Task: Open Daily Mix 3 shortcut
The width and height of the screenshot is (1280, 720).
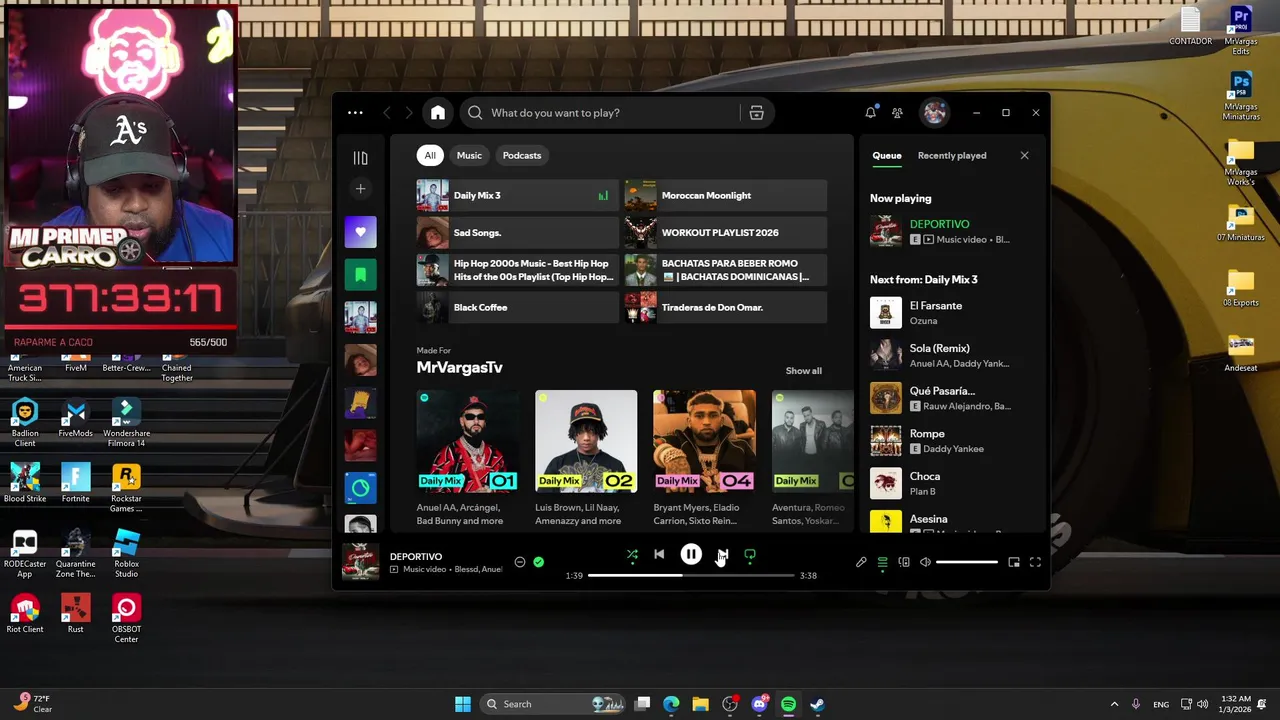Action: click(x=518, y=195)
